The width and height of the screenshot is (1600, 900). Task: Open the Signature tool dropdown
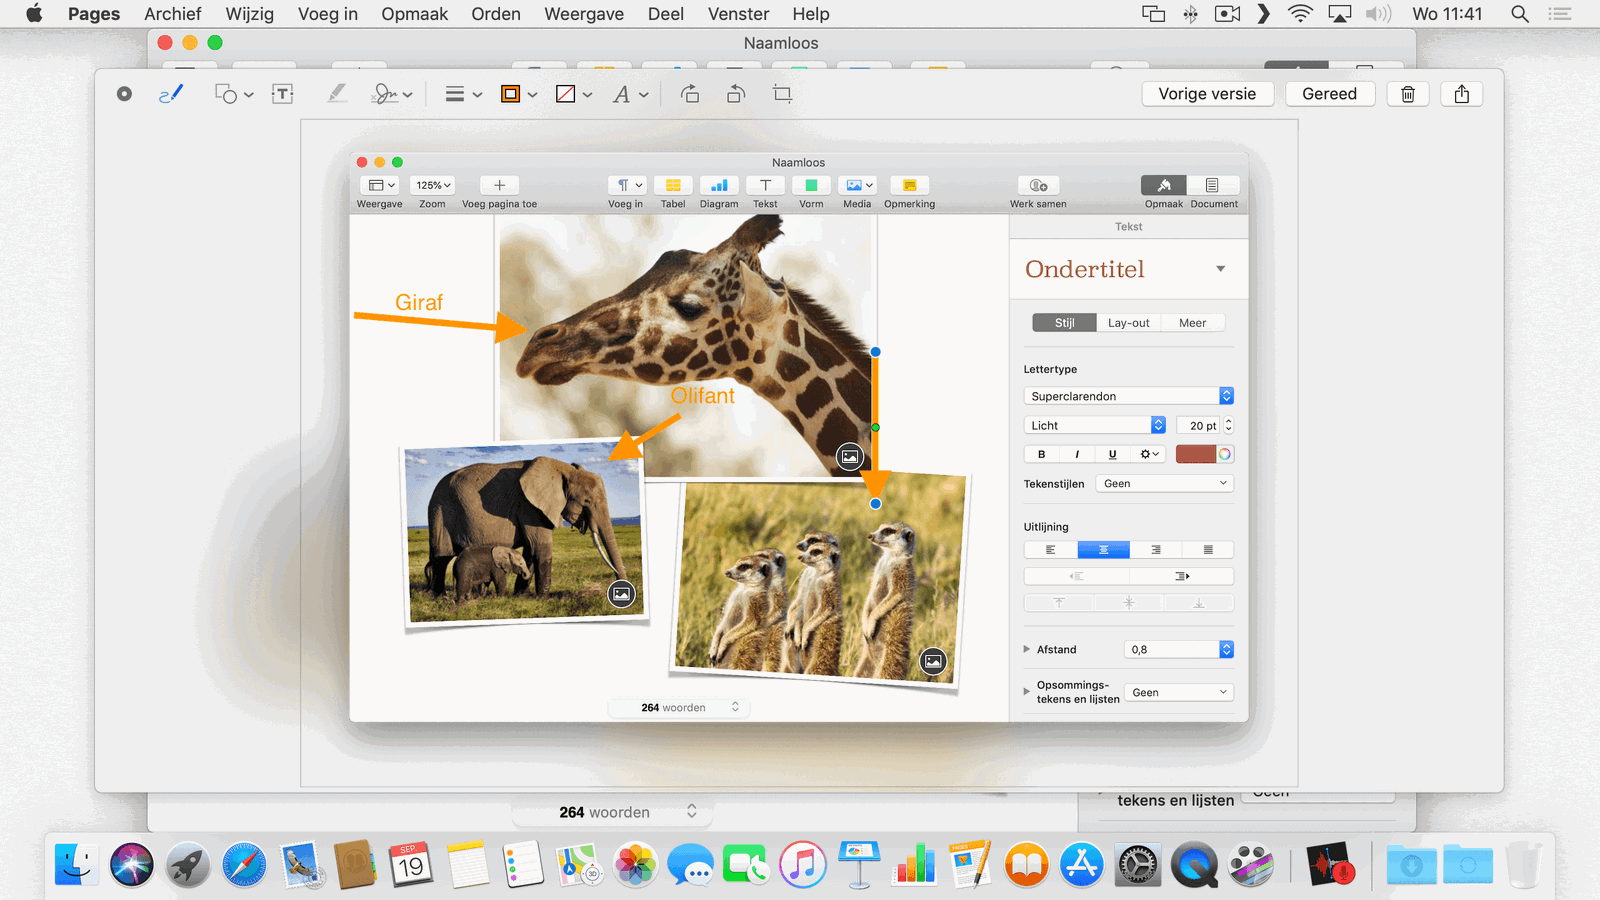391,94
